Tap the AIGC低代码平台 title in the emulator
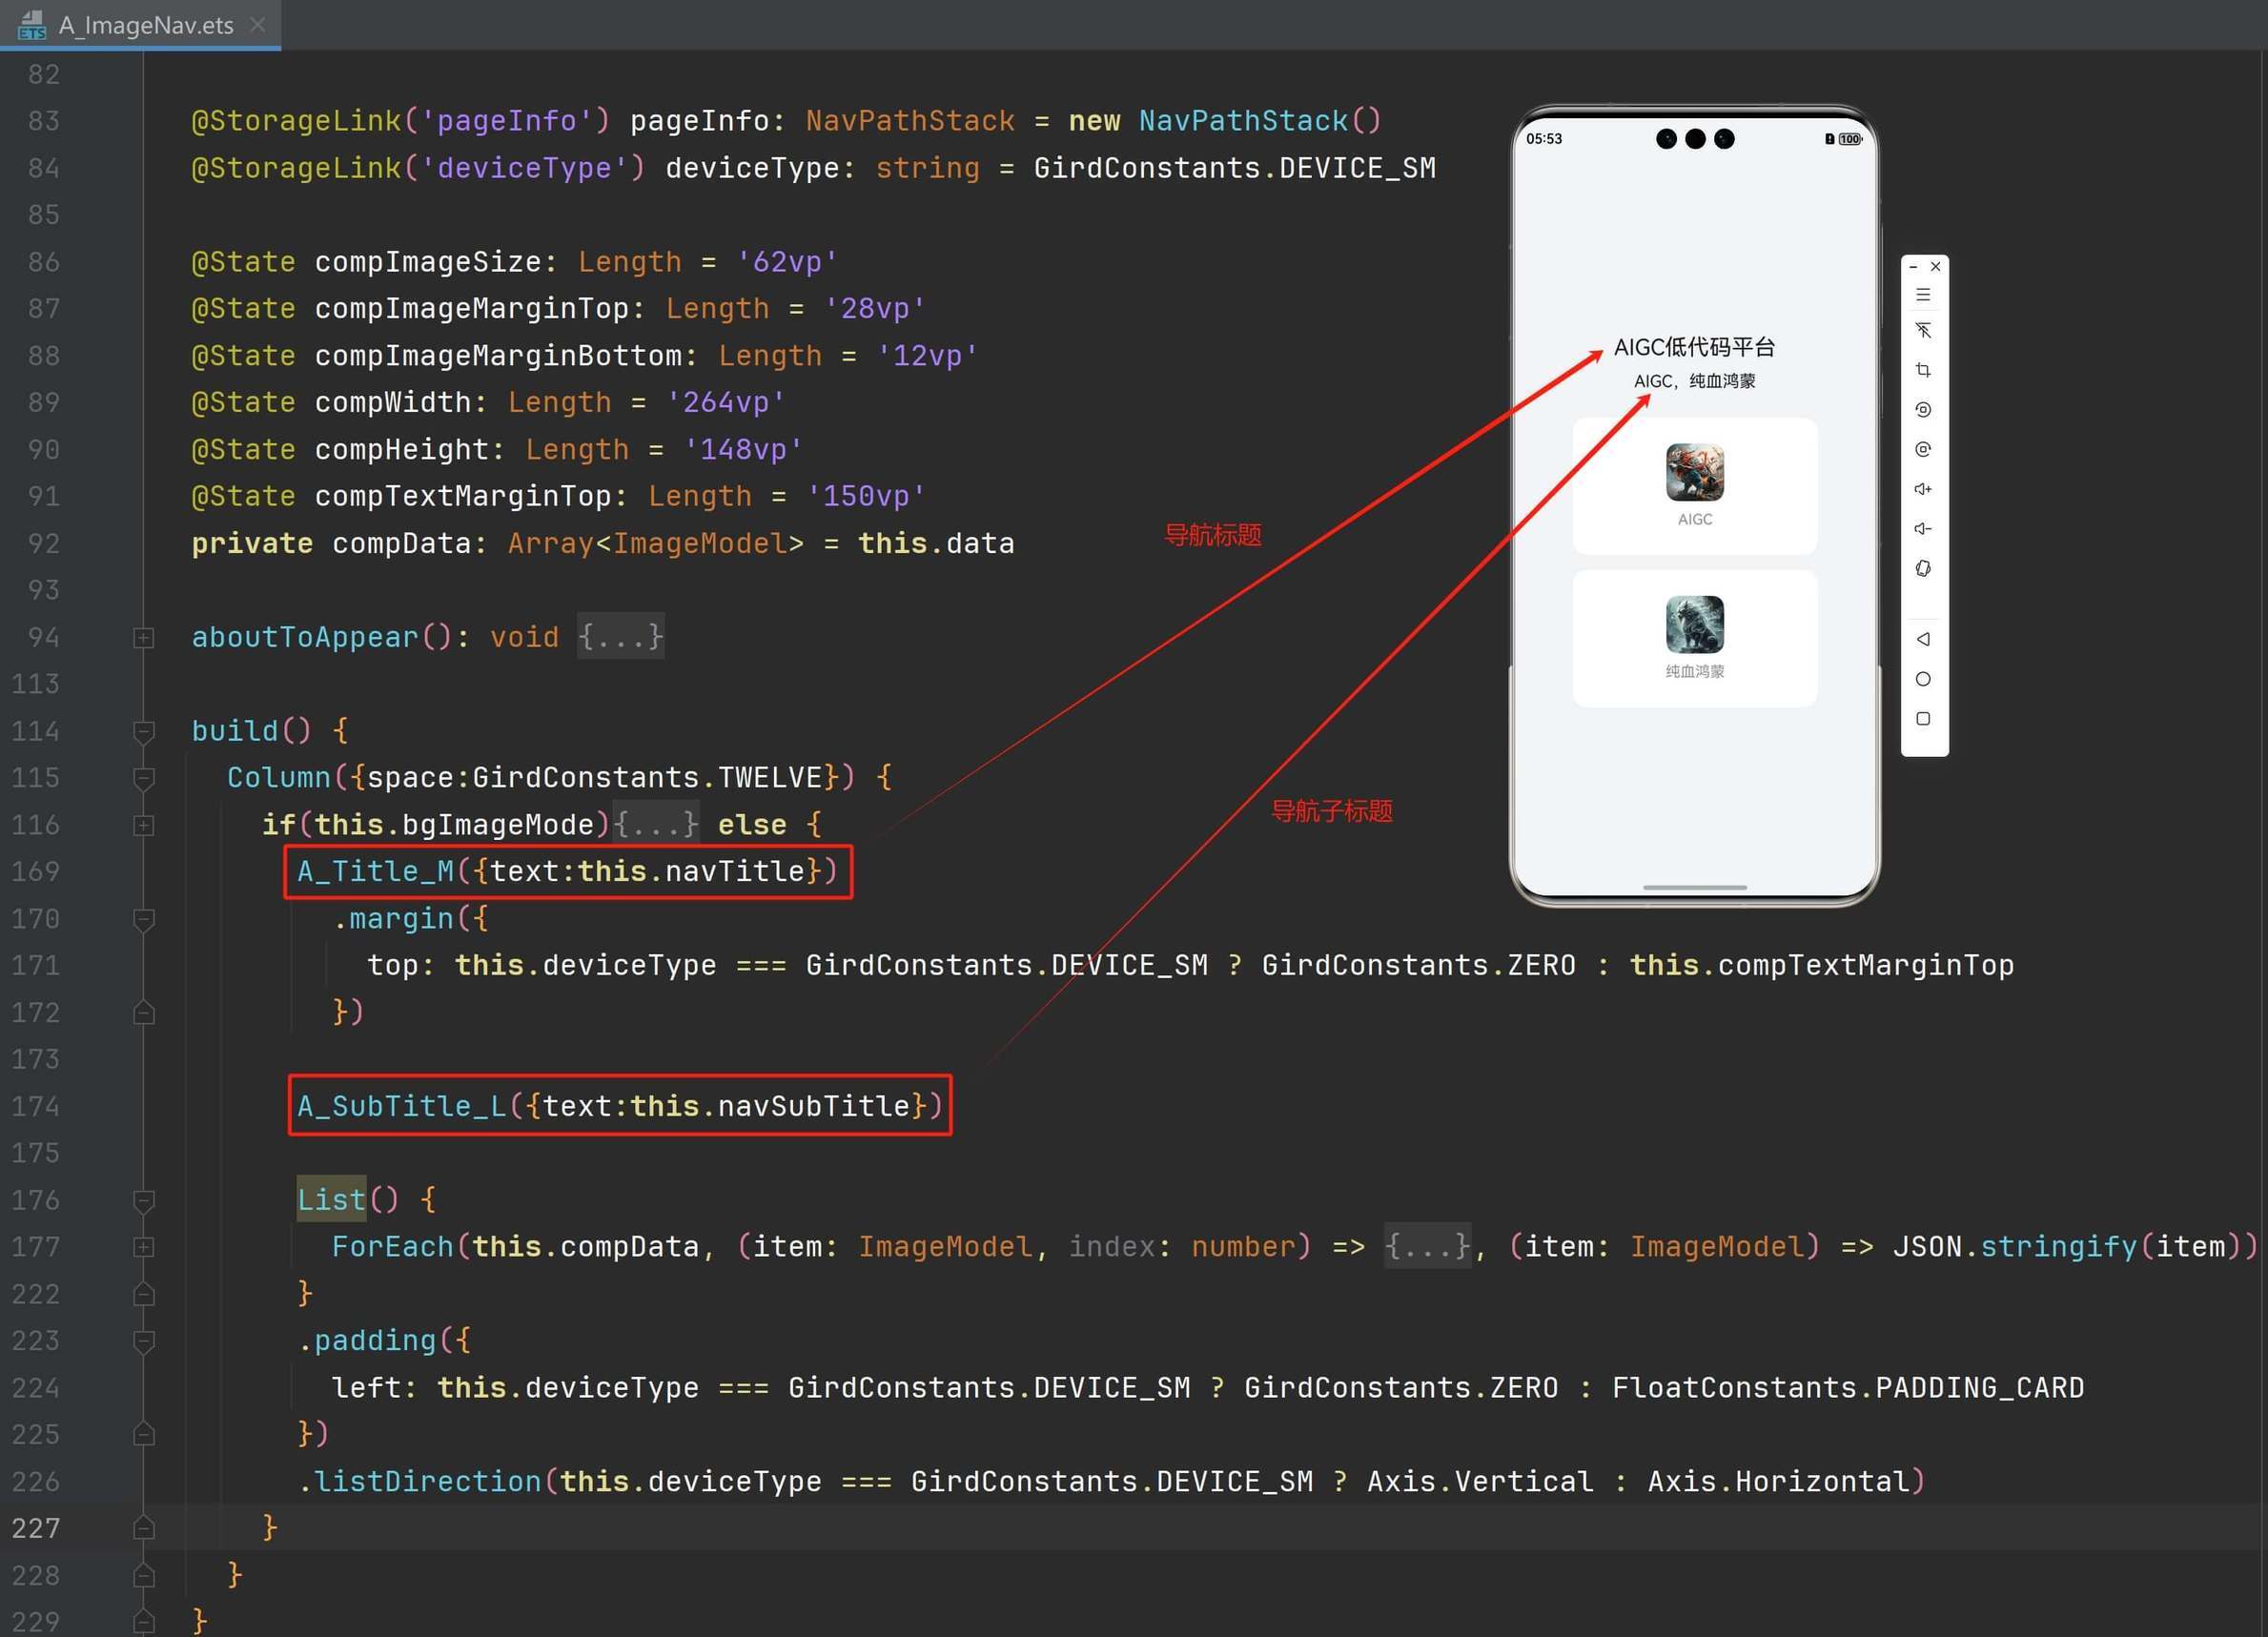Viewport: 2268px width, 1637px height. pos(1694,347)
